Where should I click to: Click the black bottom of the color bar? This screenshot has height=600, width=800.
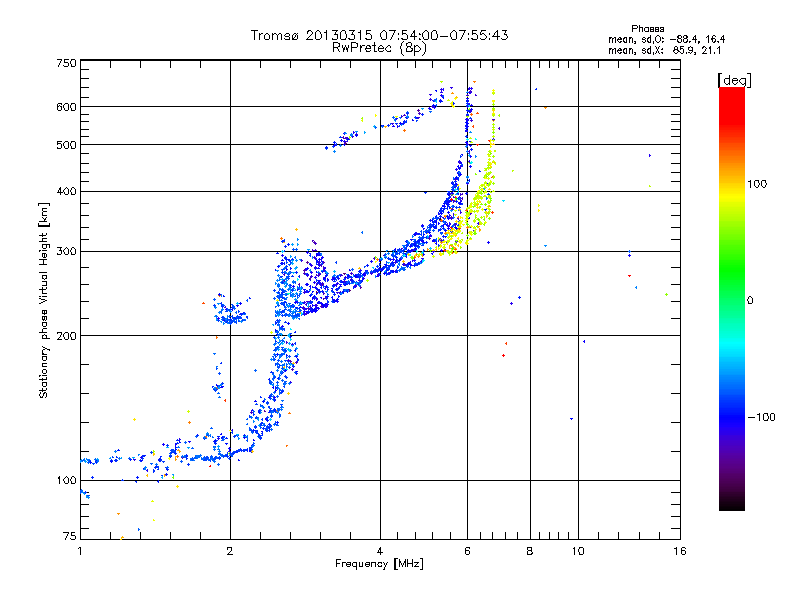pos(732,503)
